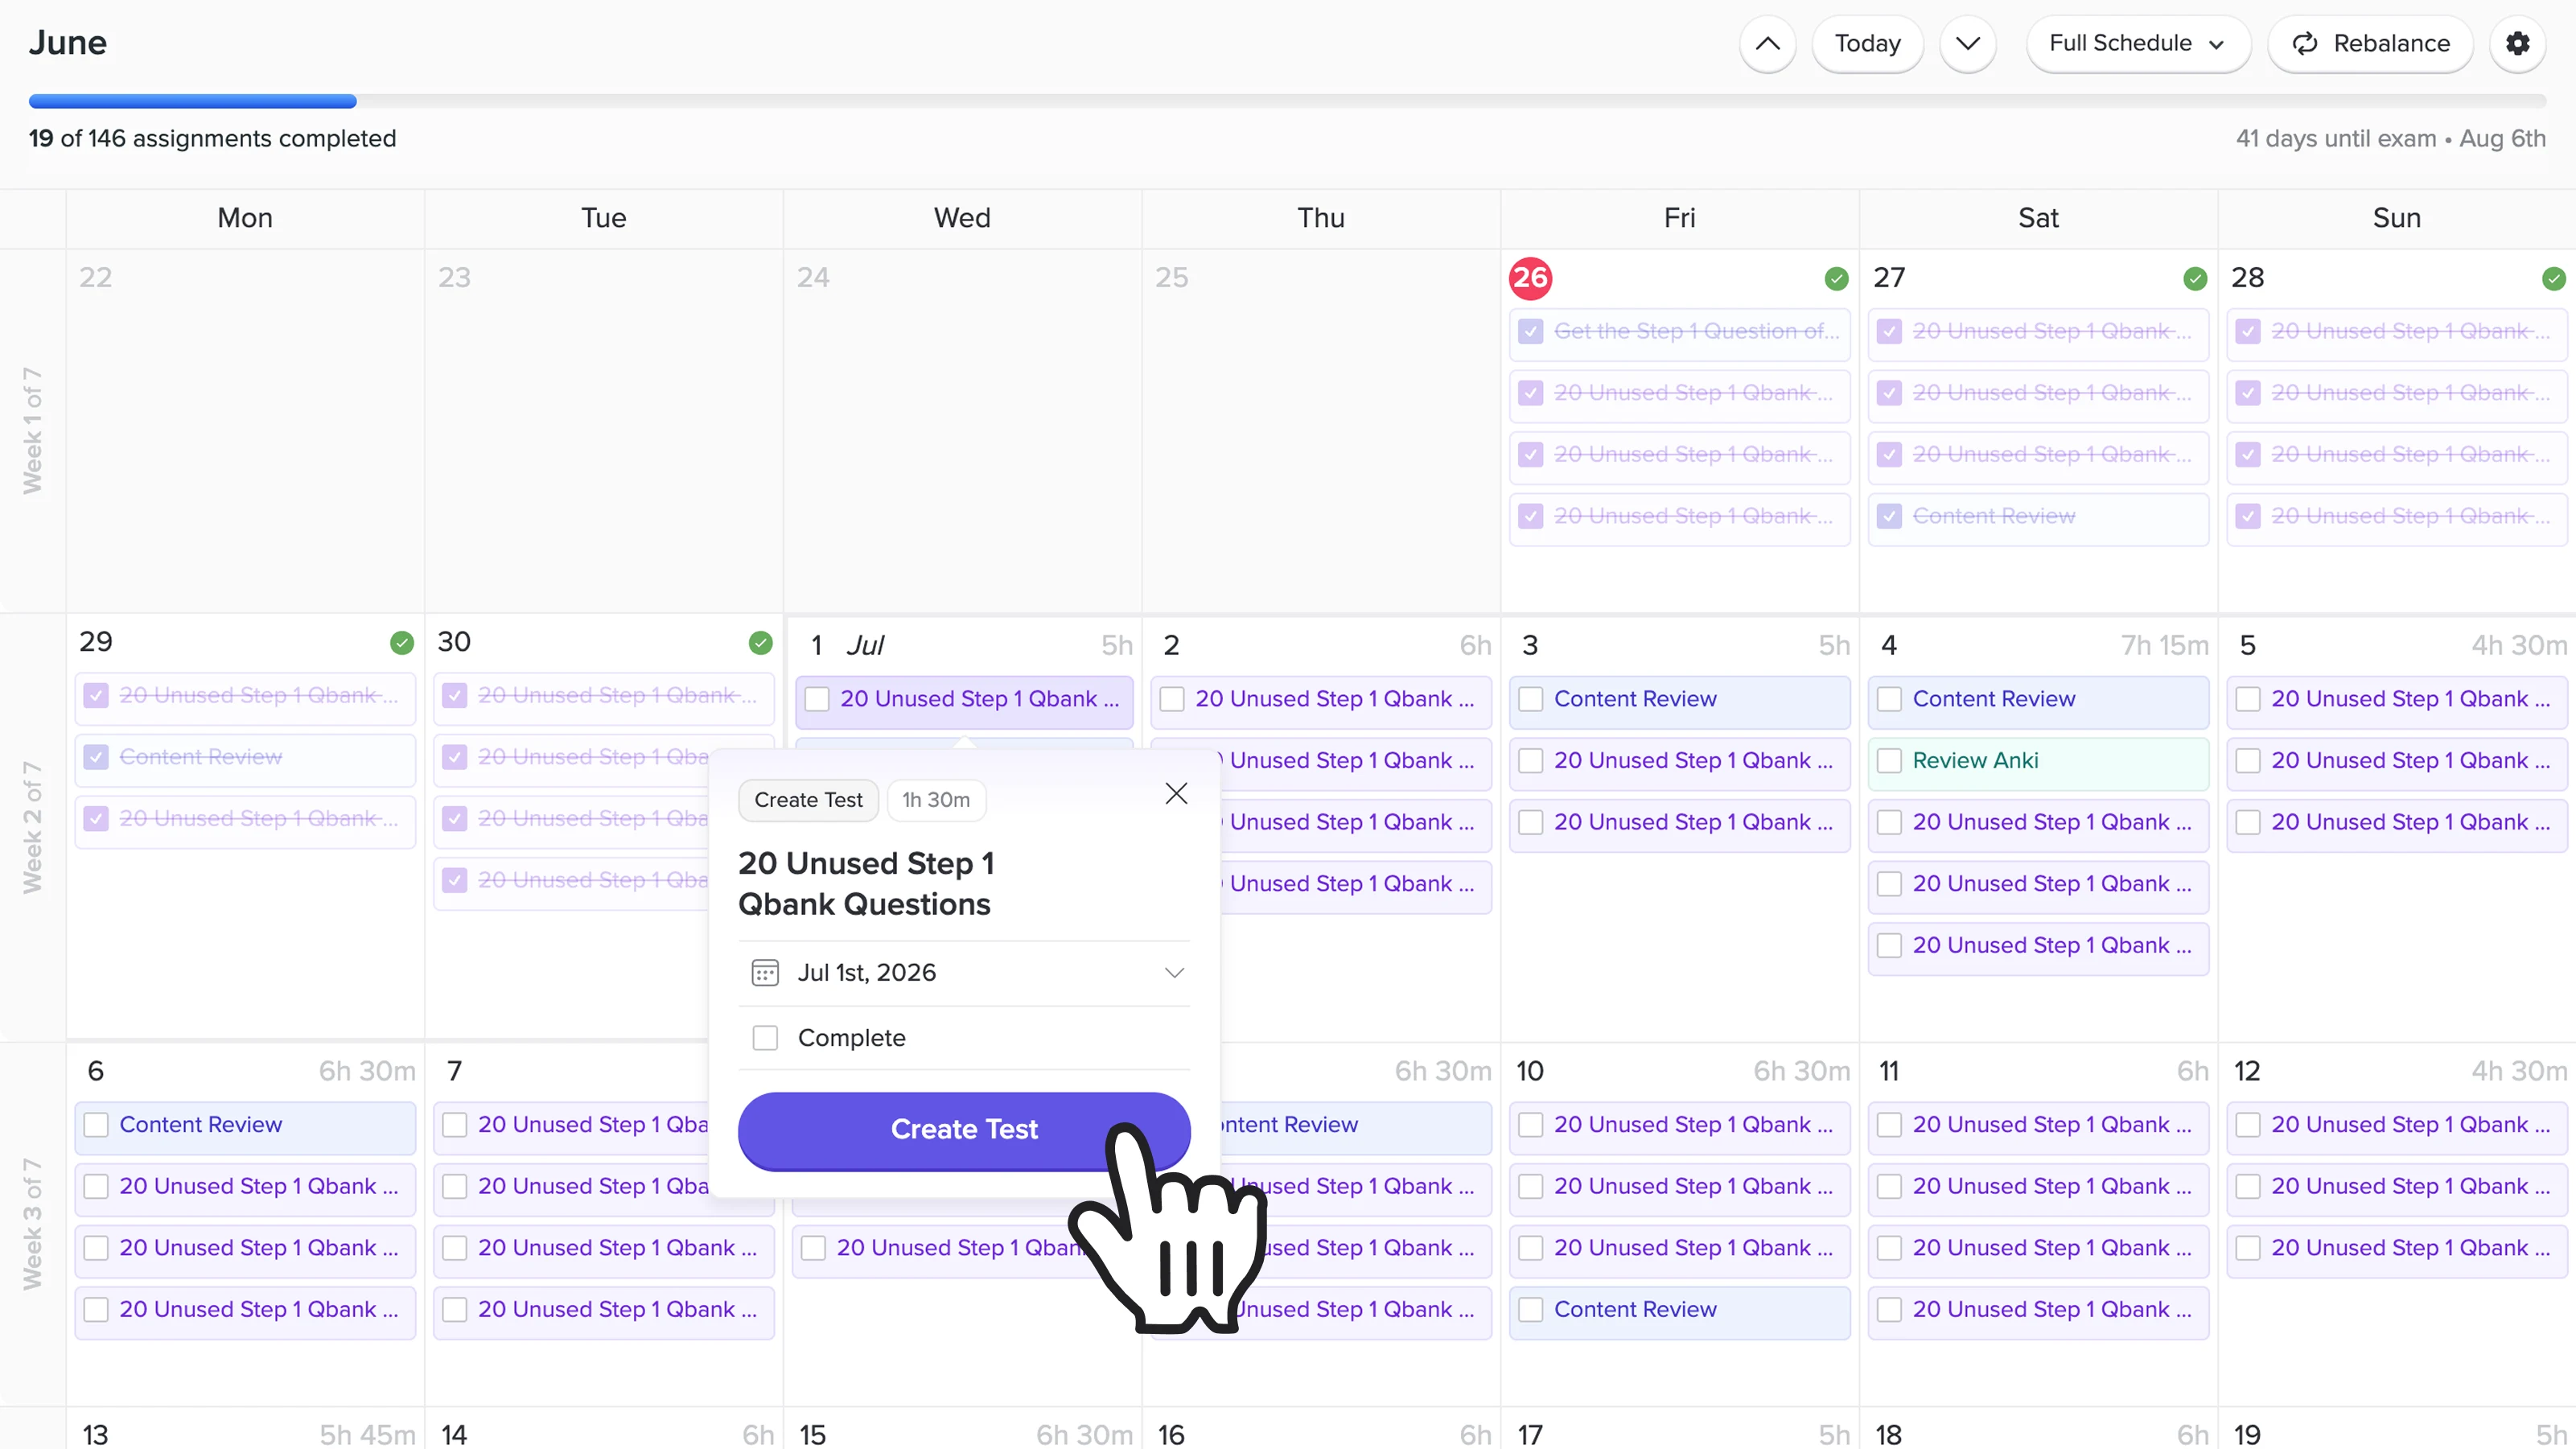Image resolution: width=2576 pixels, height=1449 pixels.
Task: Open the Full Schedule dropdown
Action: pos(2138,43)
